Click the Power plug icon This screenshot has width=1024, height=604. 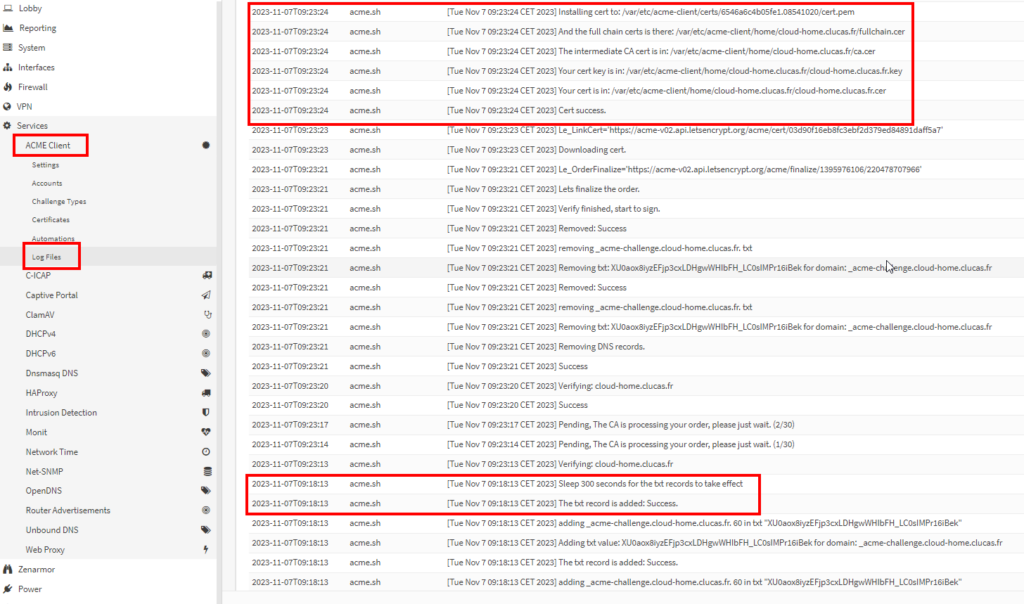[9, 589]
